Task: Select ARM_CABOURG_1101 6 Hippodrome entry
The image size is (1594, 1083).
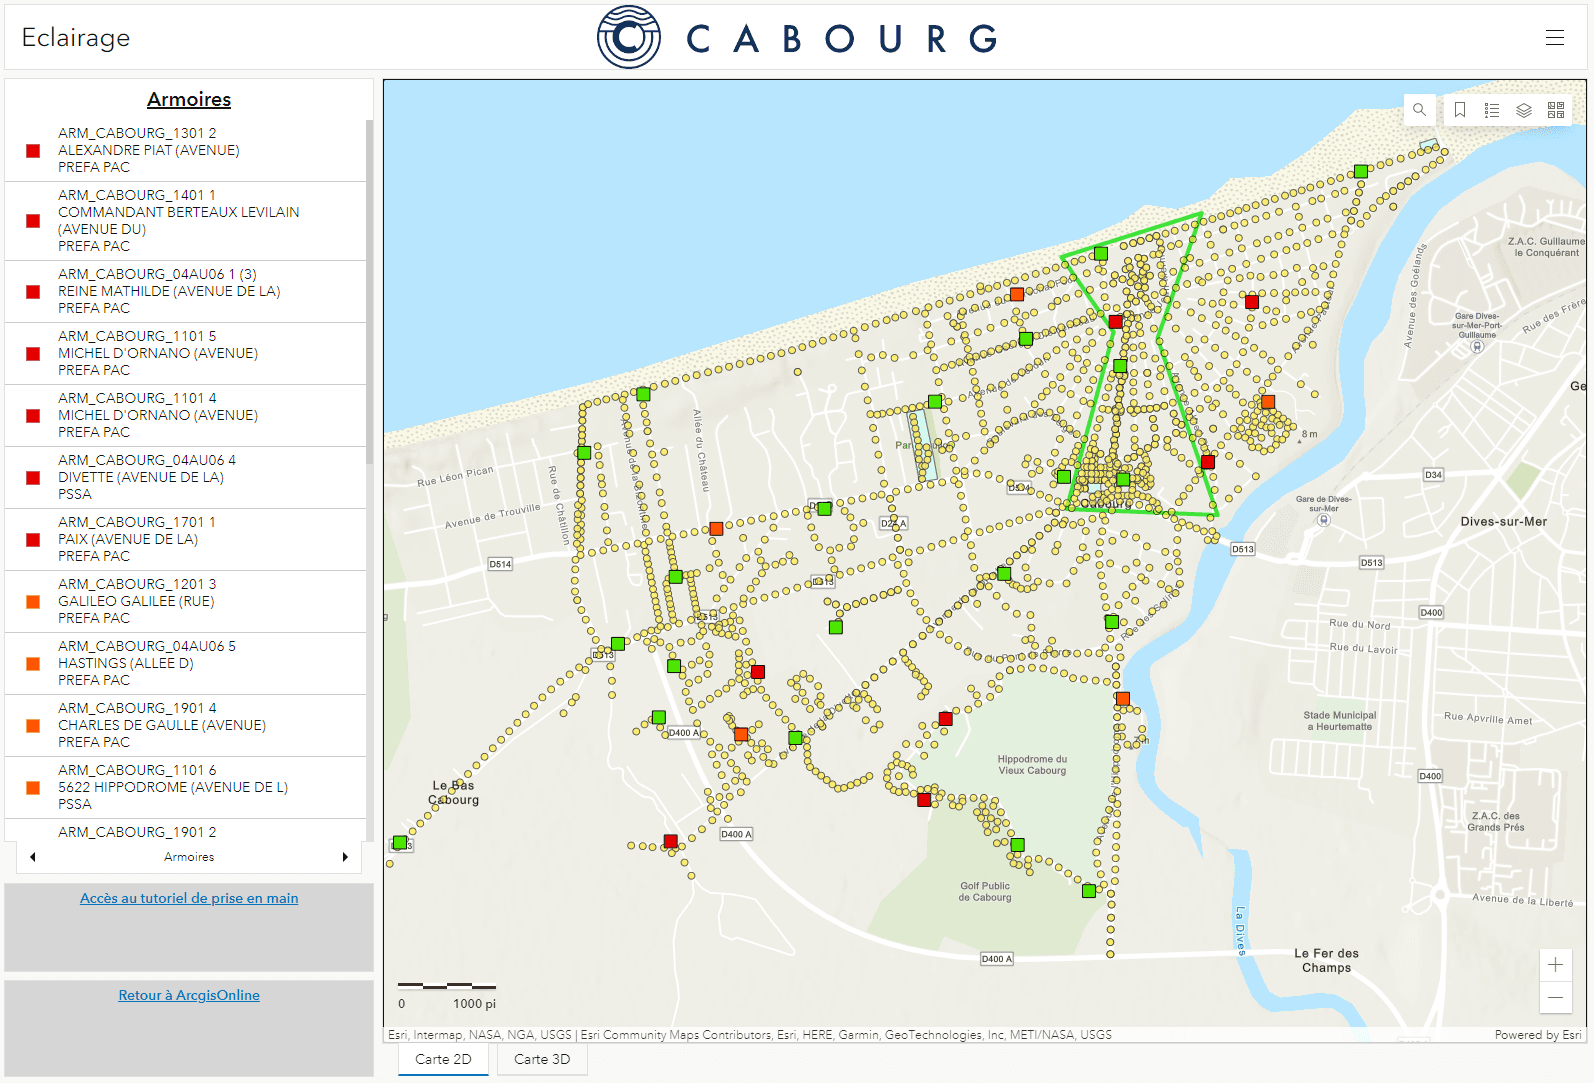Action: [x=186, y=788]
